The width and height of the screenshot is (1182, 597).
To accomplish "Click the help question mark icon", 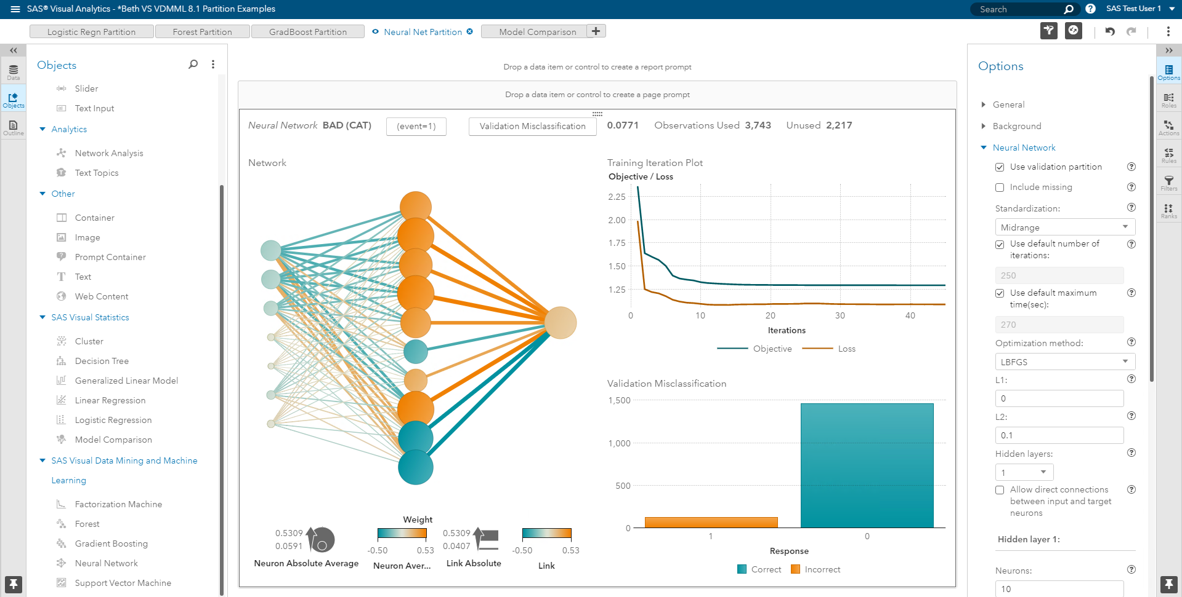I will coord(1090,9).
